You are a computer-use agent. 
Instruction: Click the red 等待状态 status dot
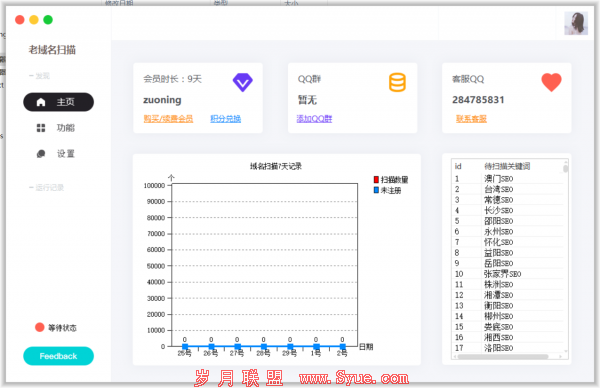[40, 327]
